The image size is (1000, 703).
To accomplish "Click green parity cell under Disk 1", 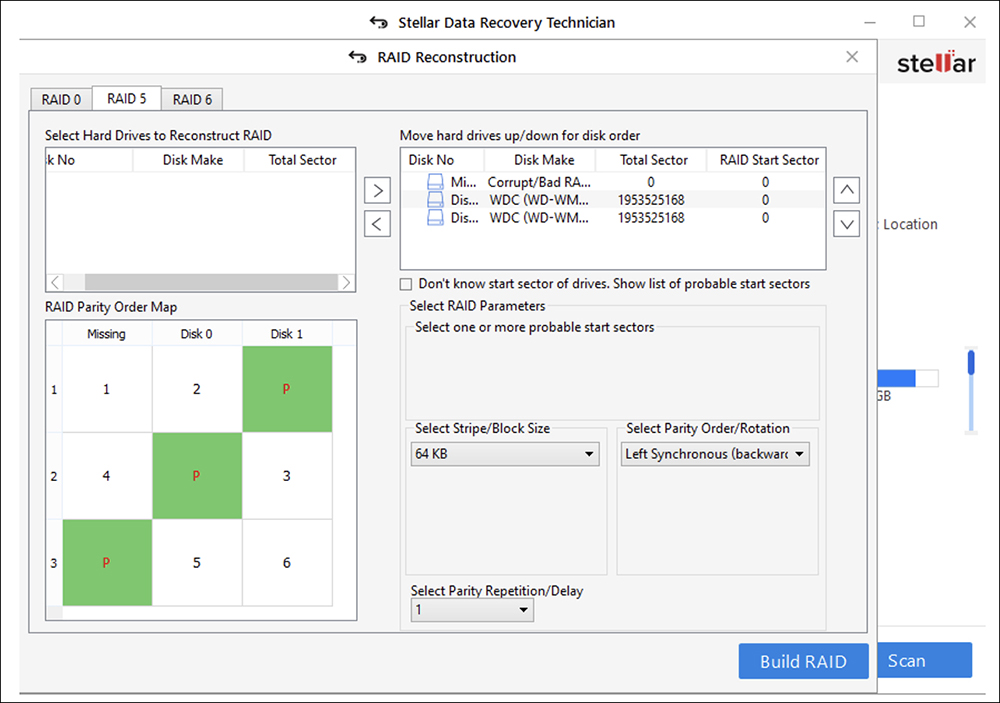I will tap(287, 389).
